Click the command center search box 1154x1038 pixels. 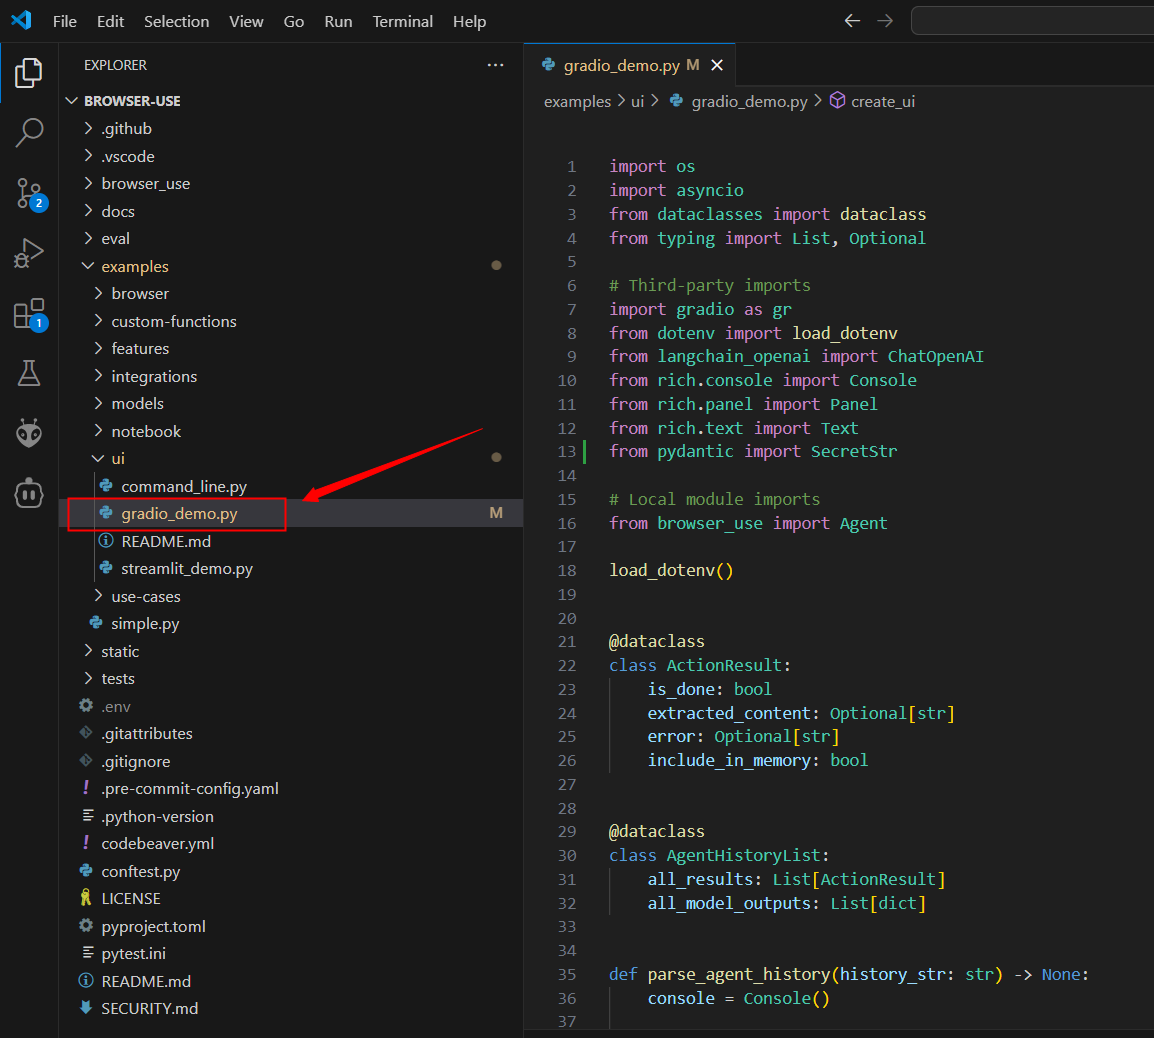point(1032,21)
